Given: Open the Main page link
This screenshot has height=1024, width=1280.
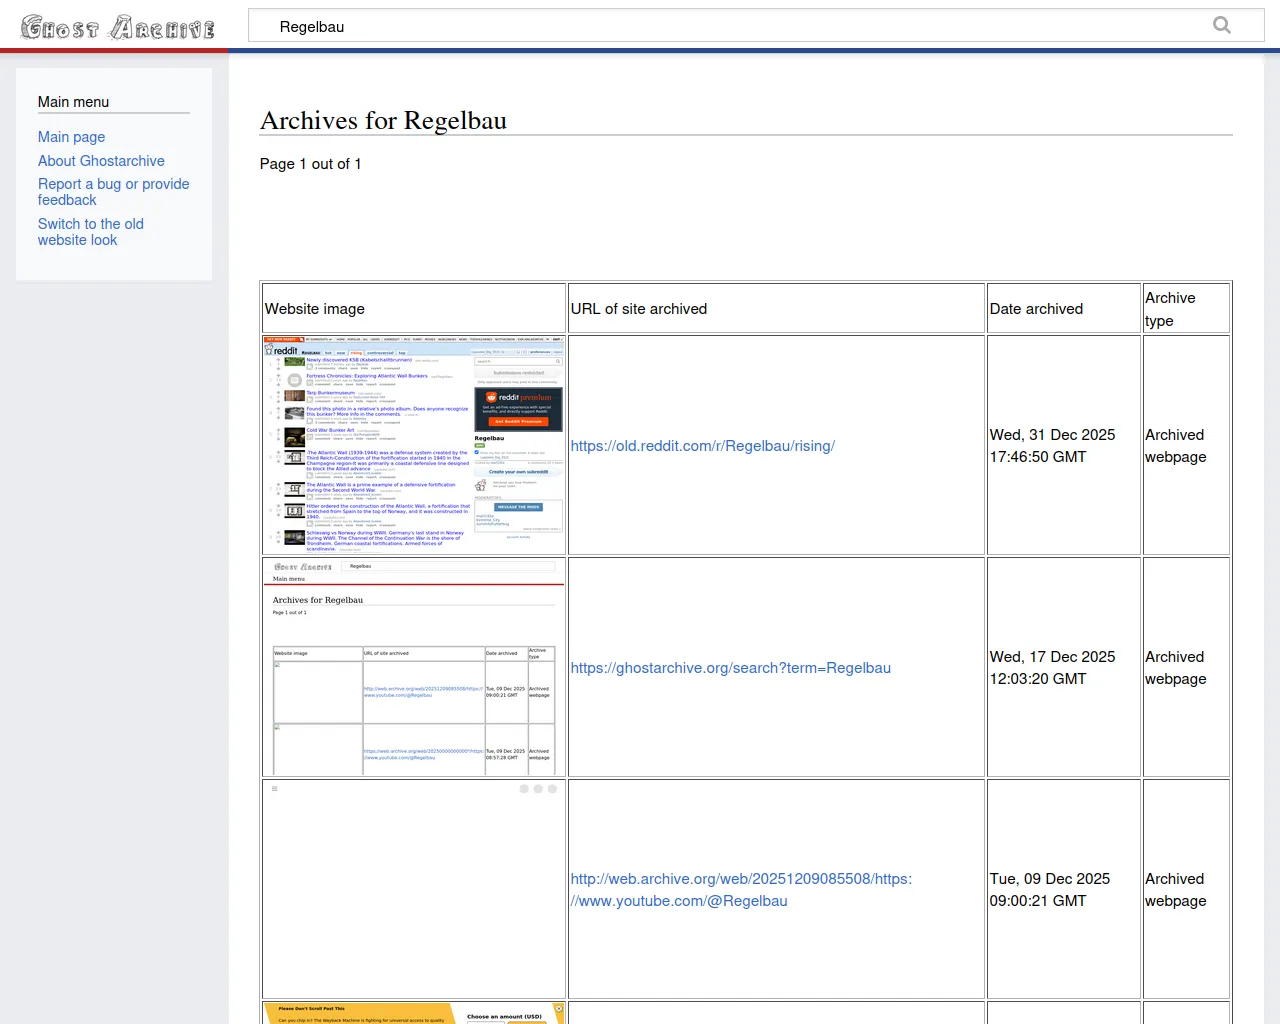Looking at the screenshot, I should 71,137.
